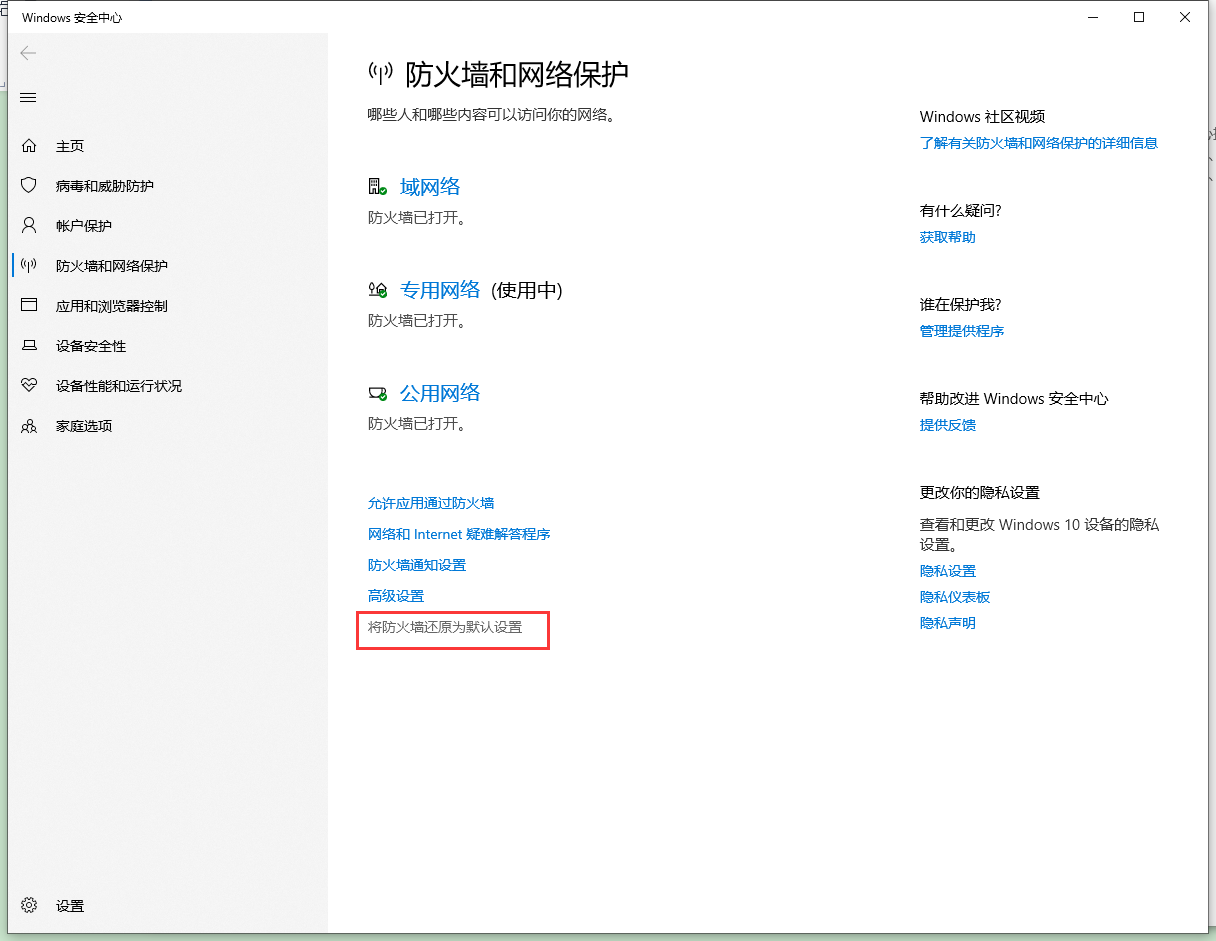Click 允许应用通过防火墙 link
Image resolution: width=1216 pixels, height=941 pixels.
click(431, 503)
